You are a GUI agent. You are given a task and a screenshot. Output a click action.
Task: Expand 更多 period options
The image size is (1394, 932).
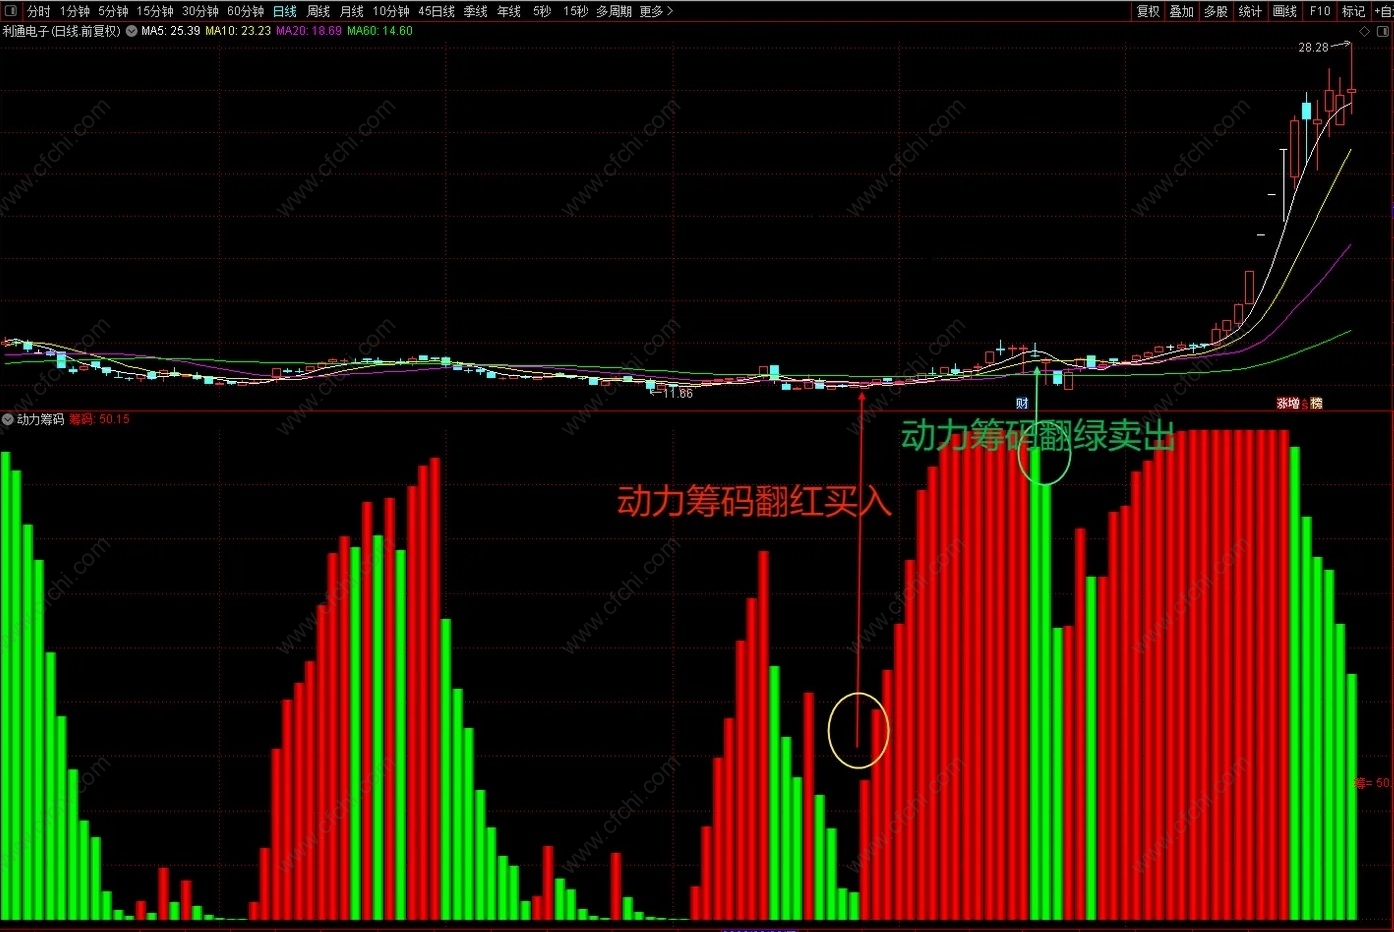(656, 11)
